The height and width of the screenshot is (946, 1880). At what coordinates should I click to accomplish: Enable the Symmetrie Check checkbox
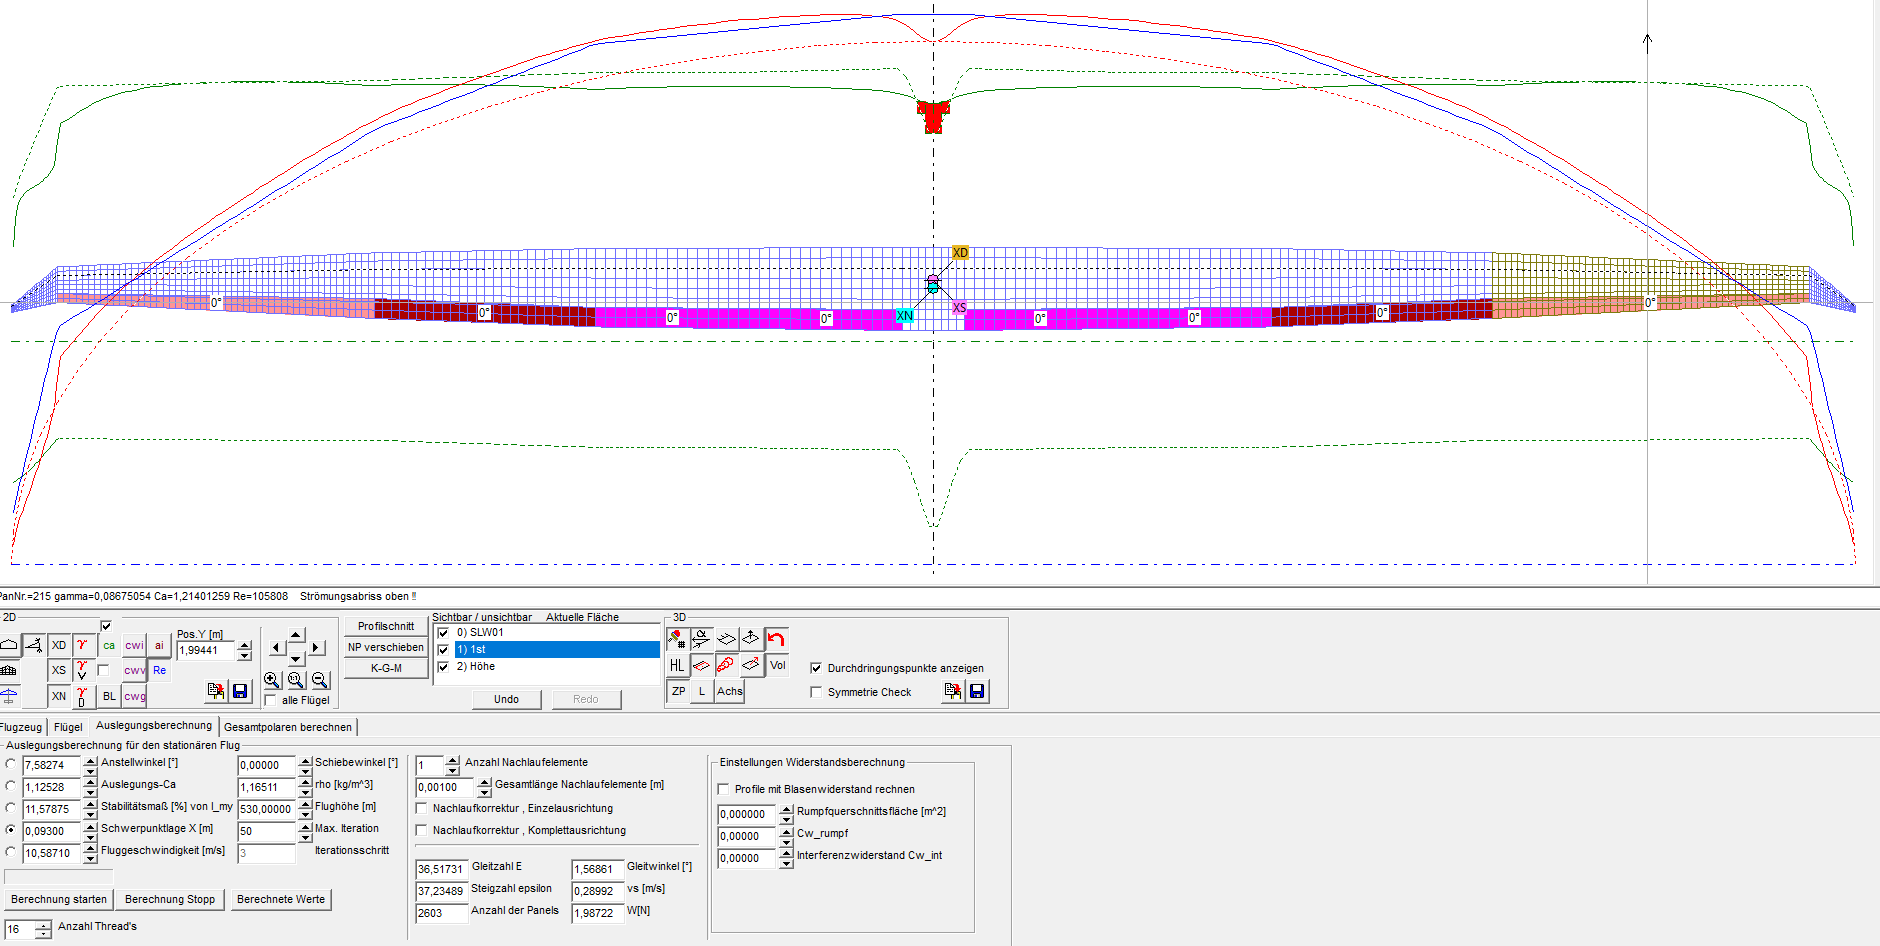(x=816, y=692)
